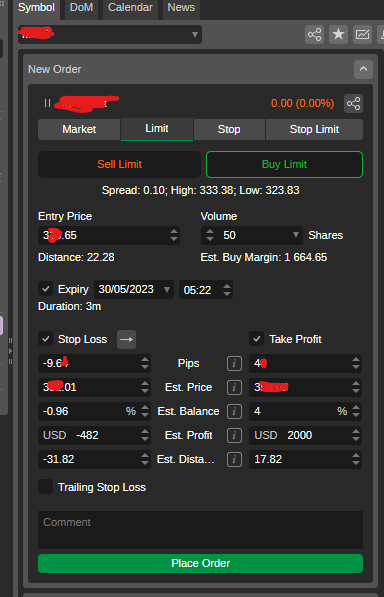The height and width of the screenshot is (597, 384).
Task: Add symbol to favorites with star icon
Action: (338, 35)
